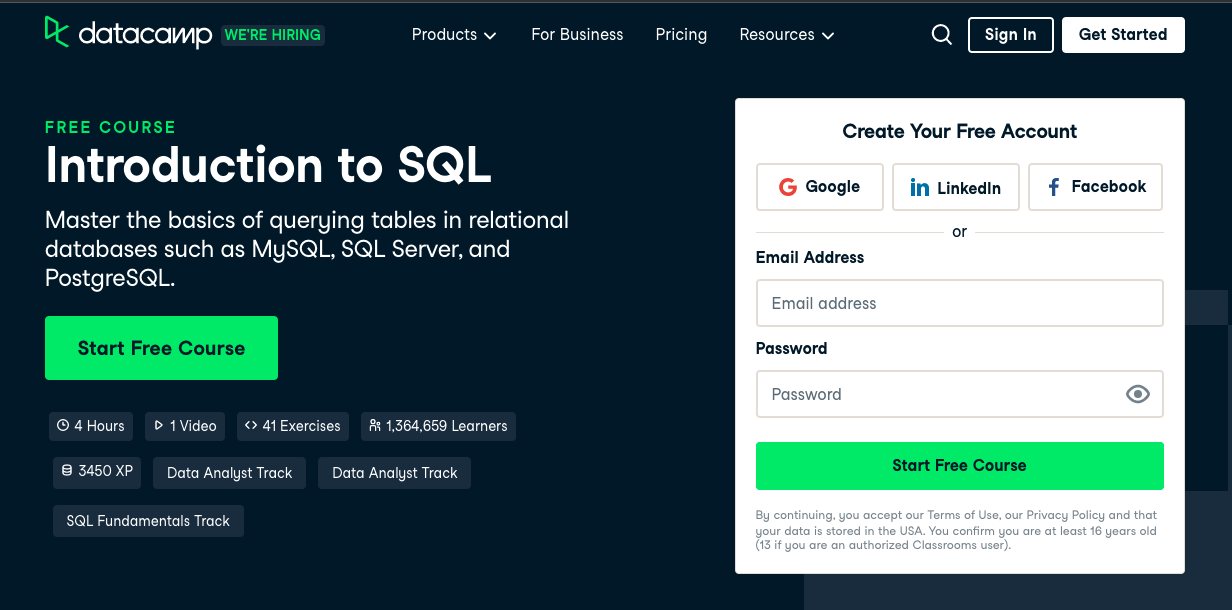Viewport: 1232px width, 610px height.
Task: Start the free course from the hero button
Action: pyautogui.click(x=161, y=348)
